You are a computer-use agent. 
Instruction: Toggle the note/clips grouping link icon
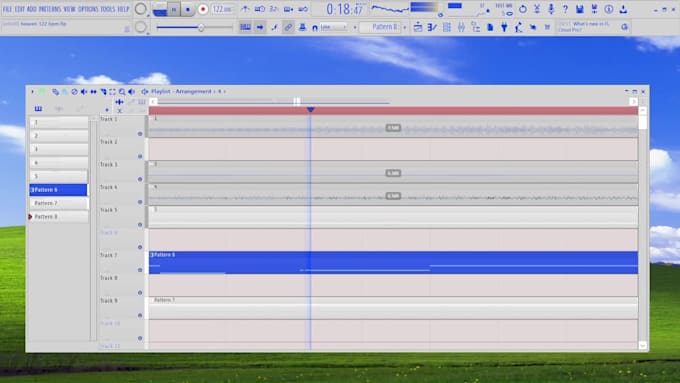pyautogui.click(x=288, y=27)
